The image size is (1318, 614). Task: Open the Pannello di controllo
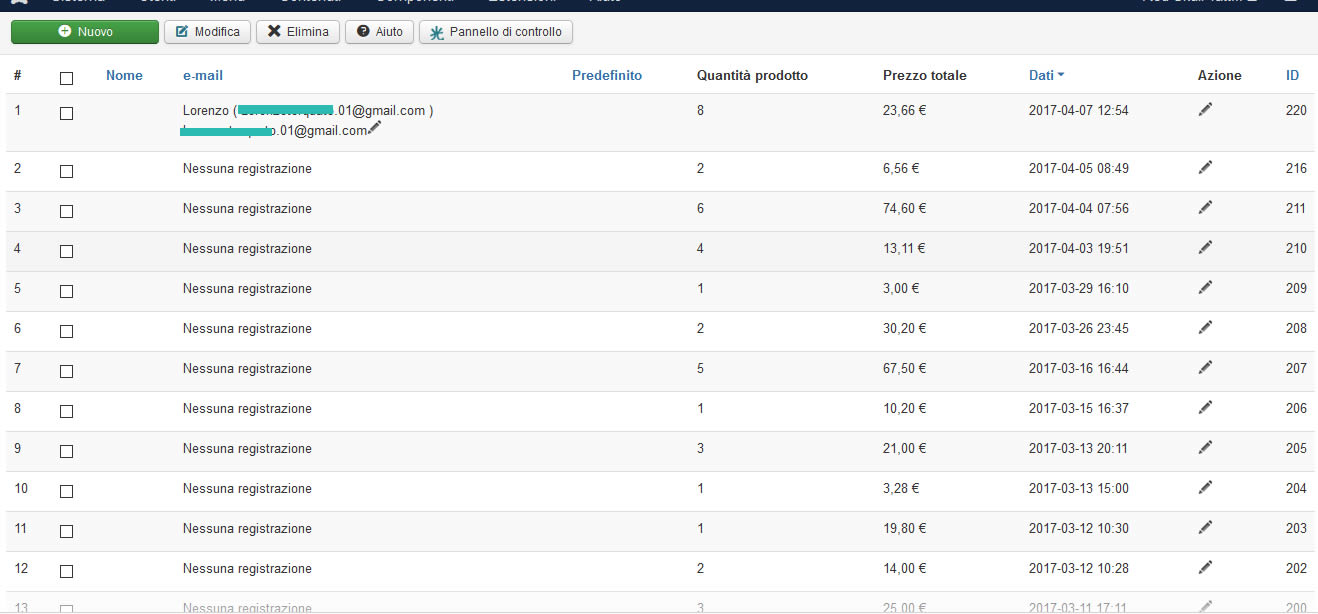[496, 32]
